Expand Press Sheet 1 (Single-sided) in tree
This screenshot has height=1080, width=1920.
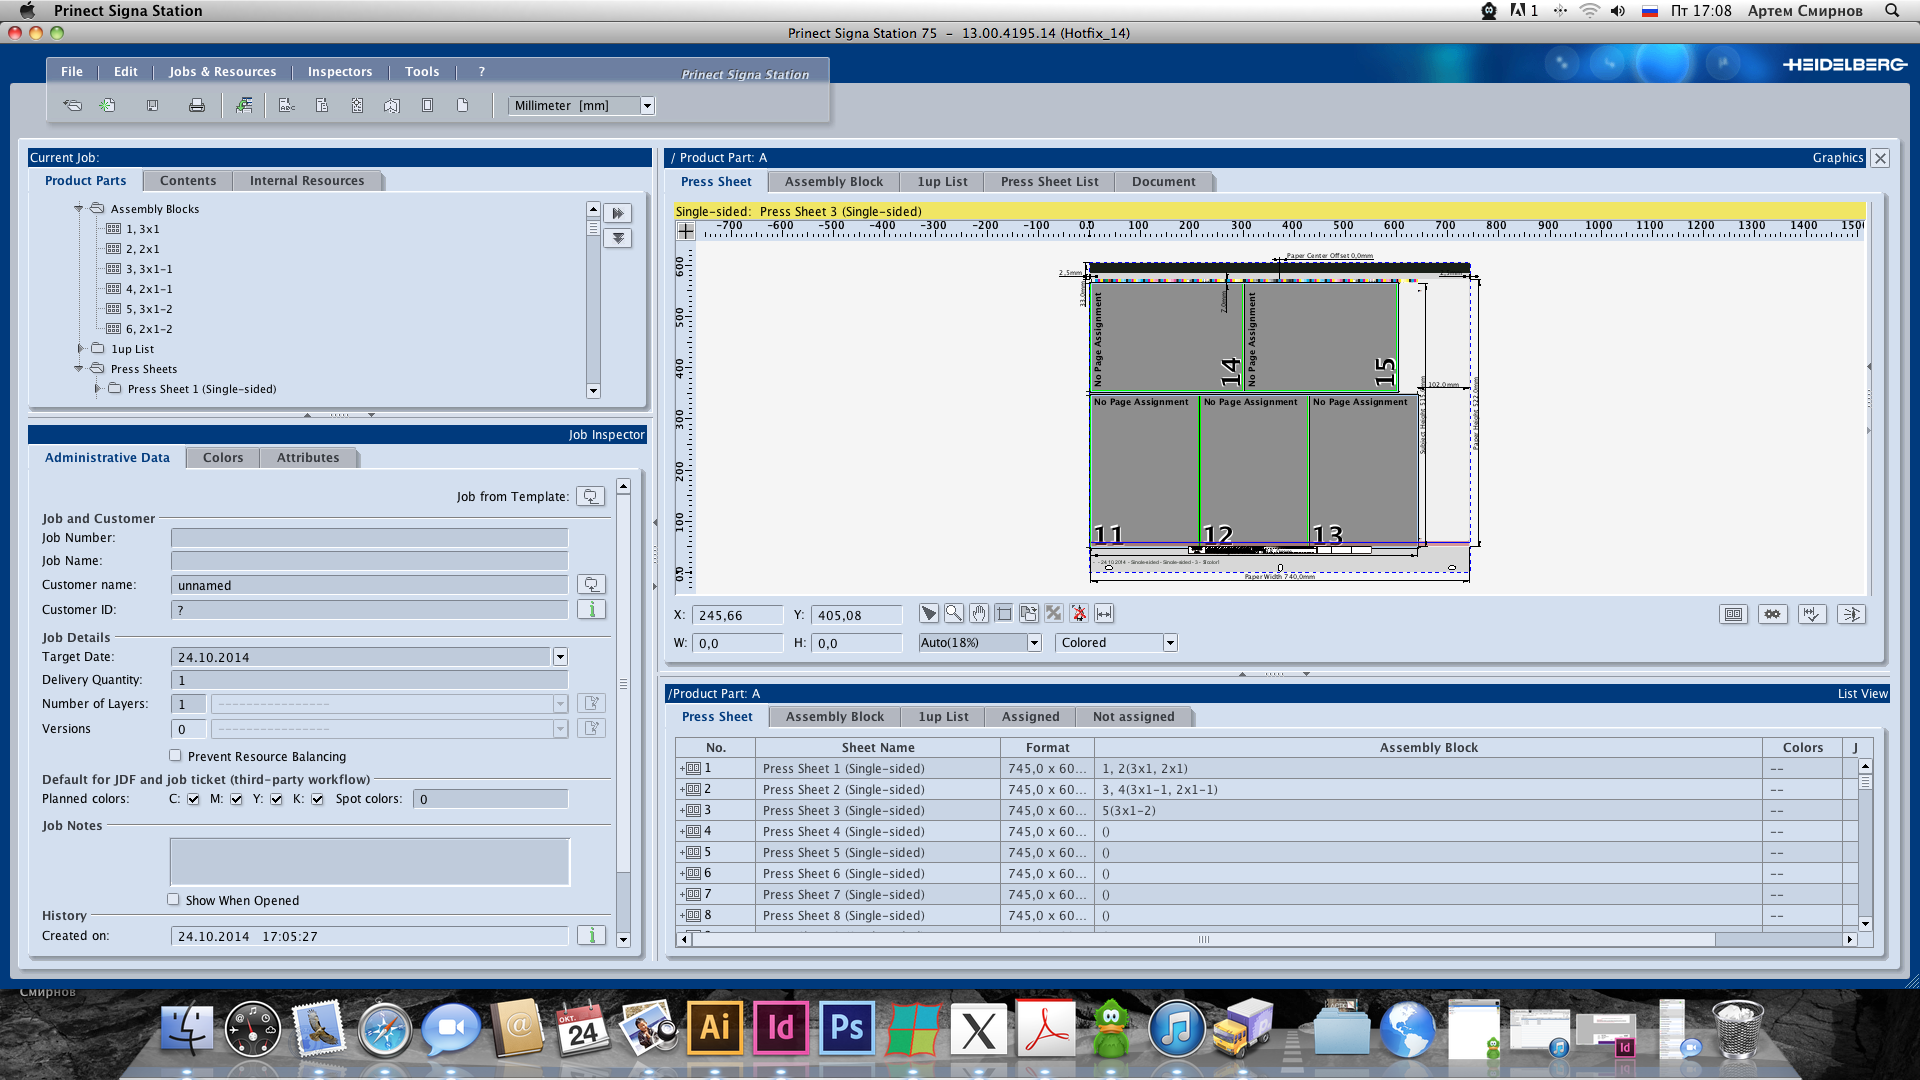pos(97,389)
